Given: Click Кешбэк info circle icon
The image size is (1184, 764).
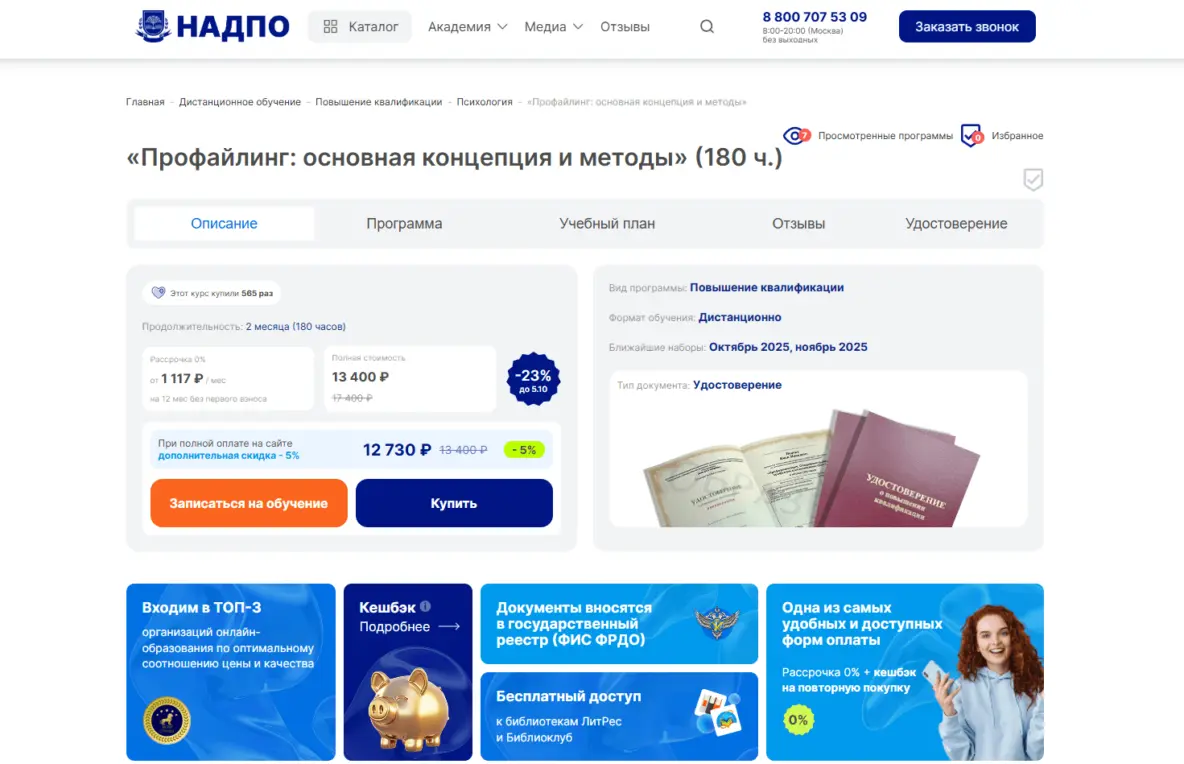Looking at the screenshot, I should [x=425, y=606].
